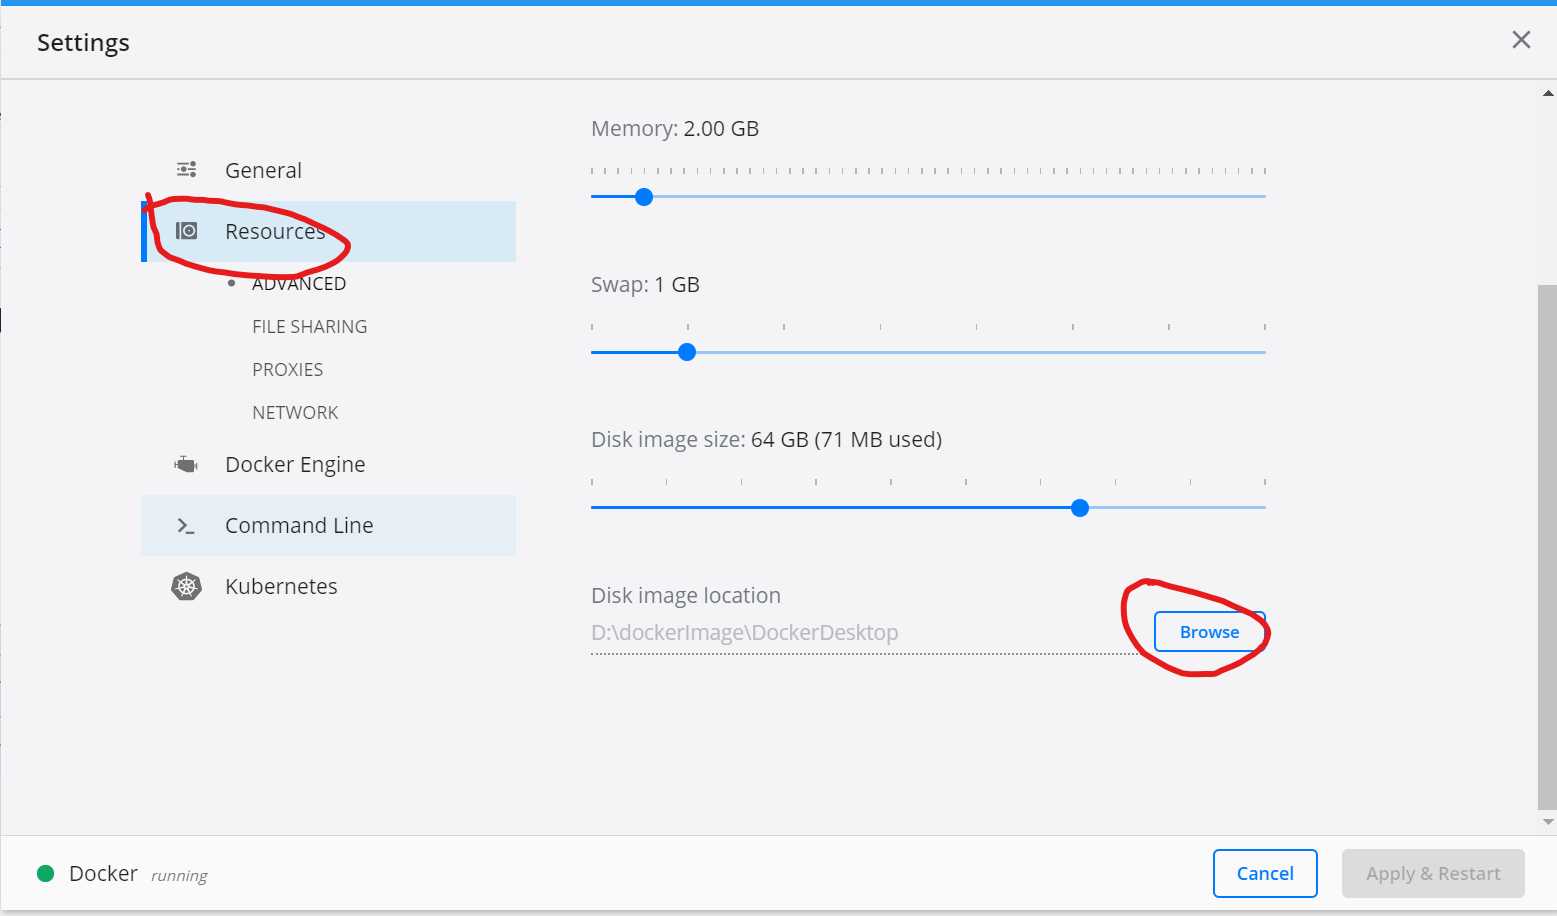The image size is (1557, 916).
Task: Click the Memory slider handle
Action: pos(644,197)
